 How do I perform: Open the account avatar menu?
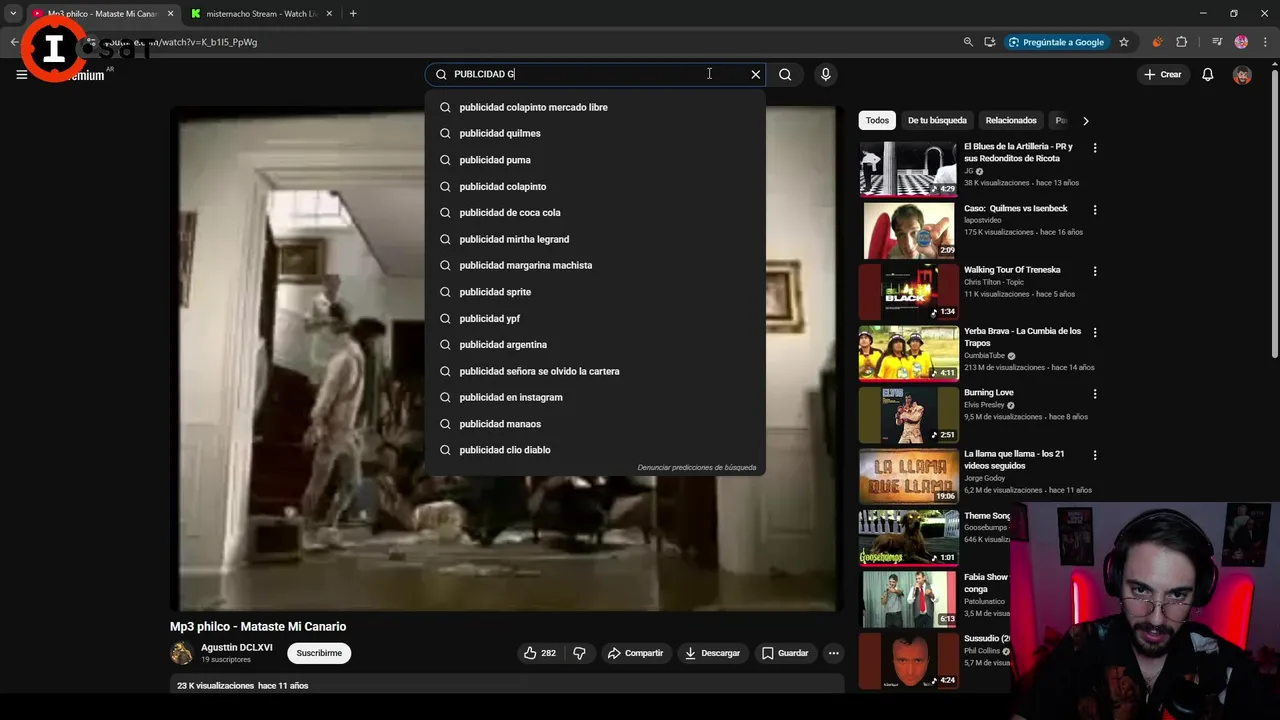1242,75
